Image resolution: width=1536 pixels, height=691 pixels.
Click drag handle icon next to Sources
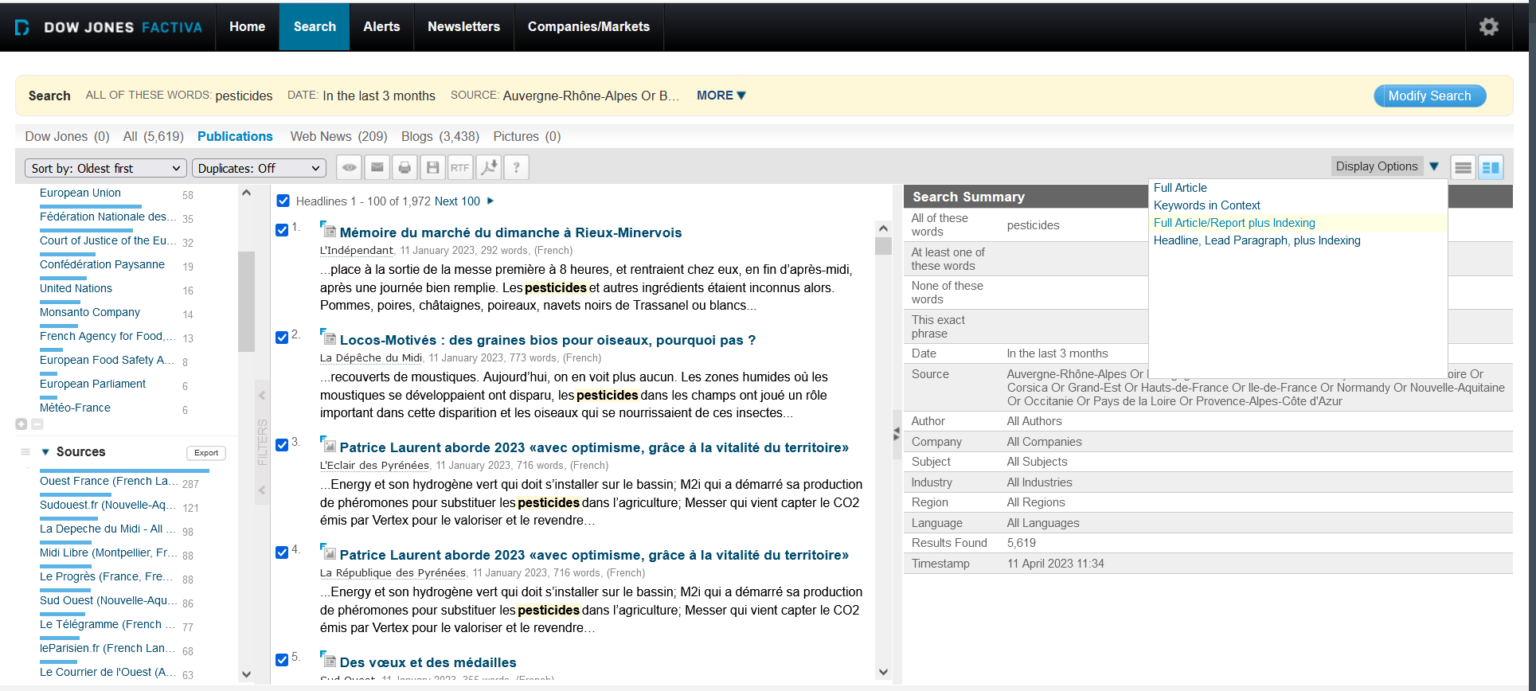click(x=25, y=452)
